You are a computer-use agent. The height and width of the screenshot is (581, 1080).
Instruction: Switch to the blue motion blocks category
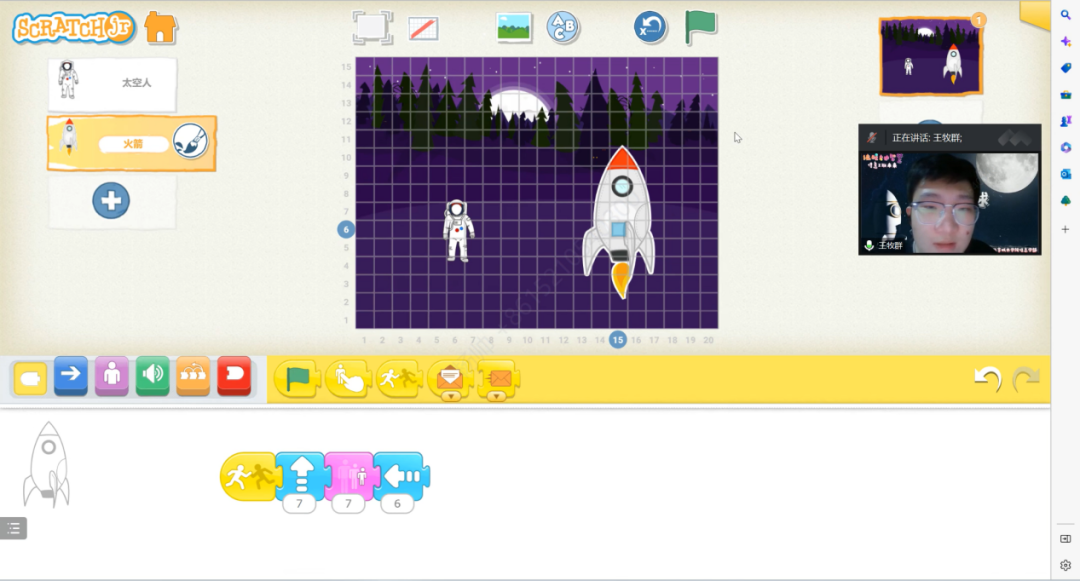pos(71,376)
